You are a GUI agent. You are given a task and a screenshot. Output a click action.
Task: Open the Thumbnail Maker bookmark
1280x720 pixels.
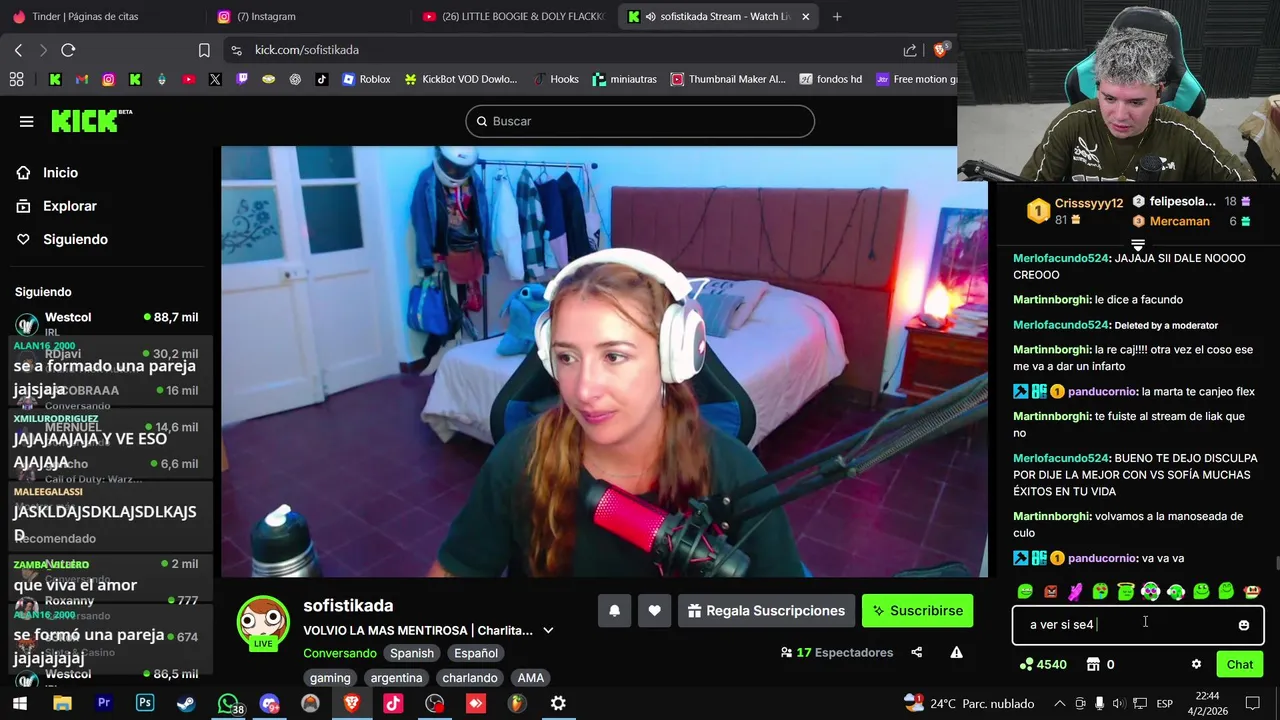coord(728,79)
